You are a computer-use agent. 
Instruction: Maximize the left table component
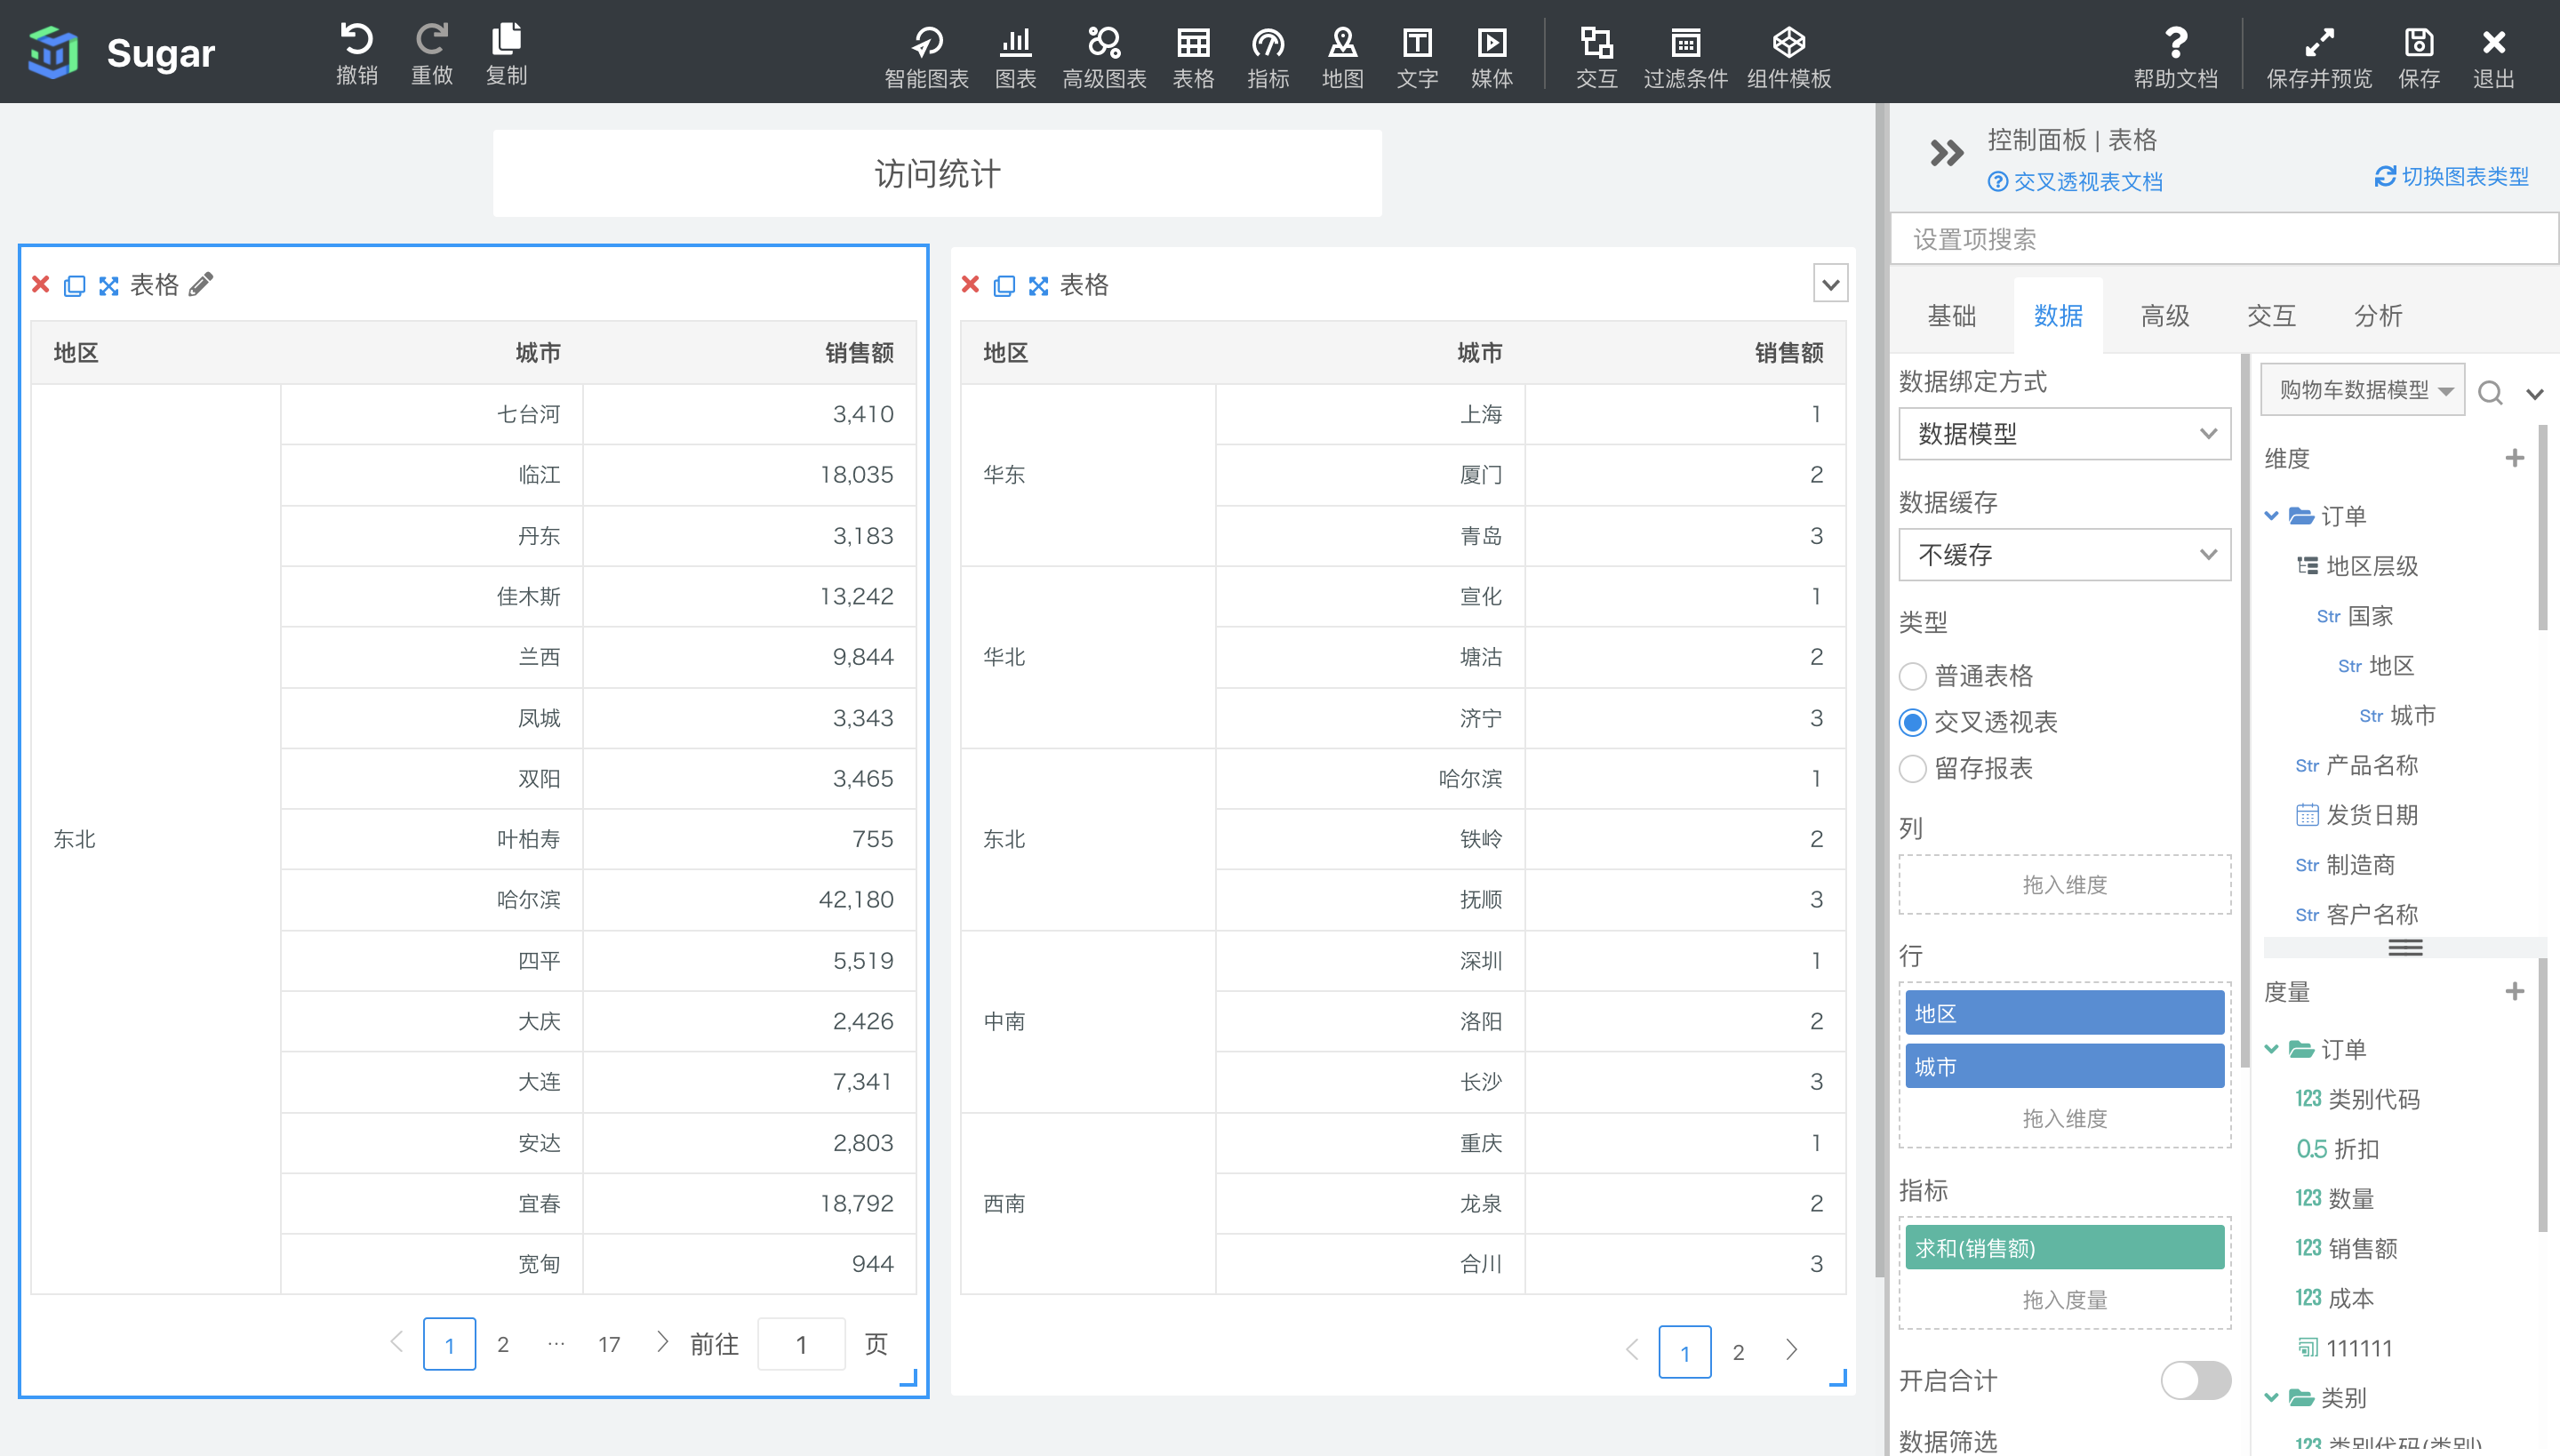[109, 286]
